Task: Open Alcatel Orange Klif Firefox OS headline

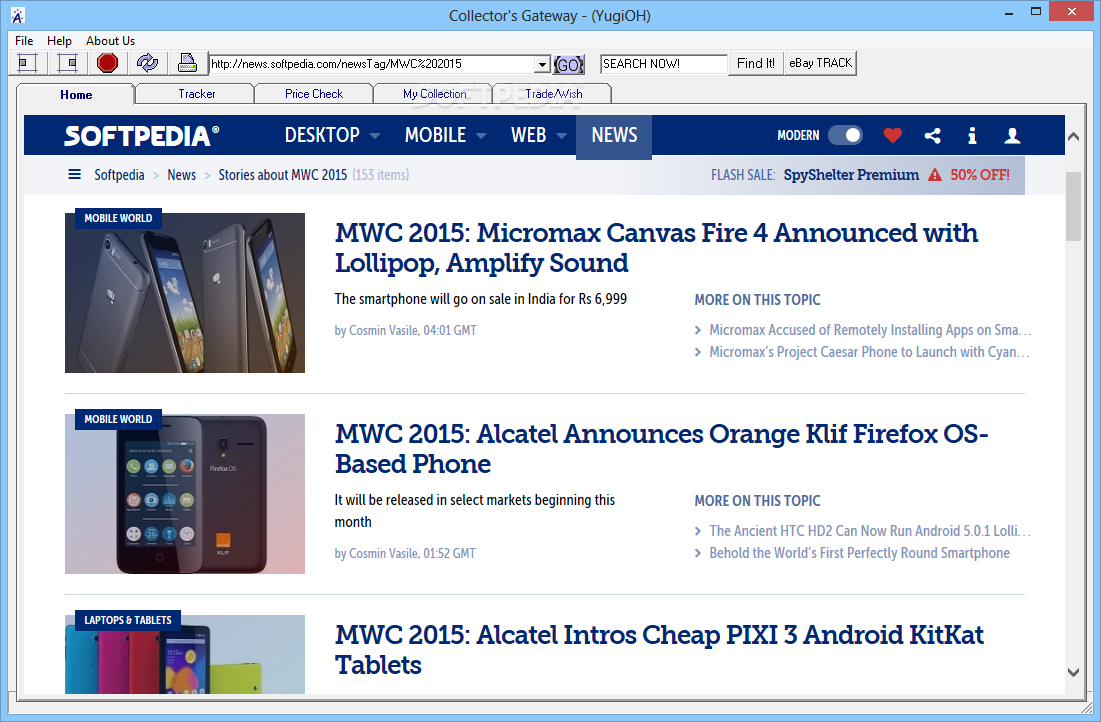Action: coord(661,449)
